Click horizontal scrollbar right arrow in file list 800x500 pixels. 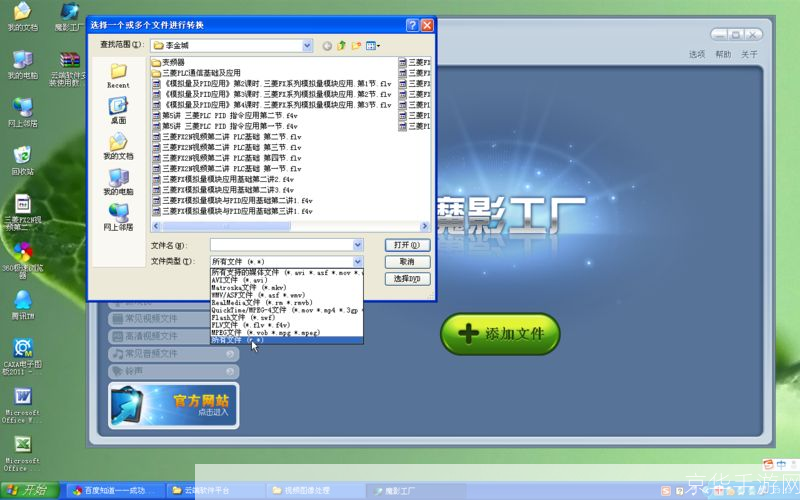pyautogui.click(x=424, y=226)
